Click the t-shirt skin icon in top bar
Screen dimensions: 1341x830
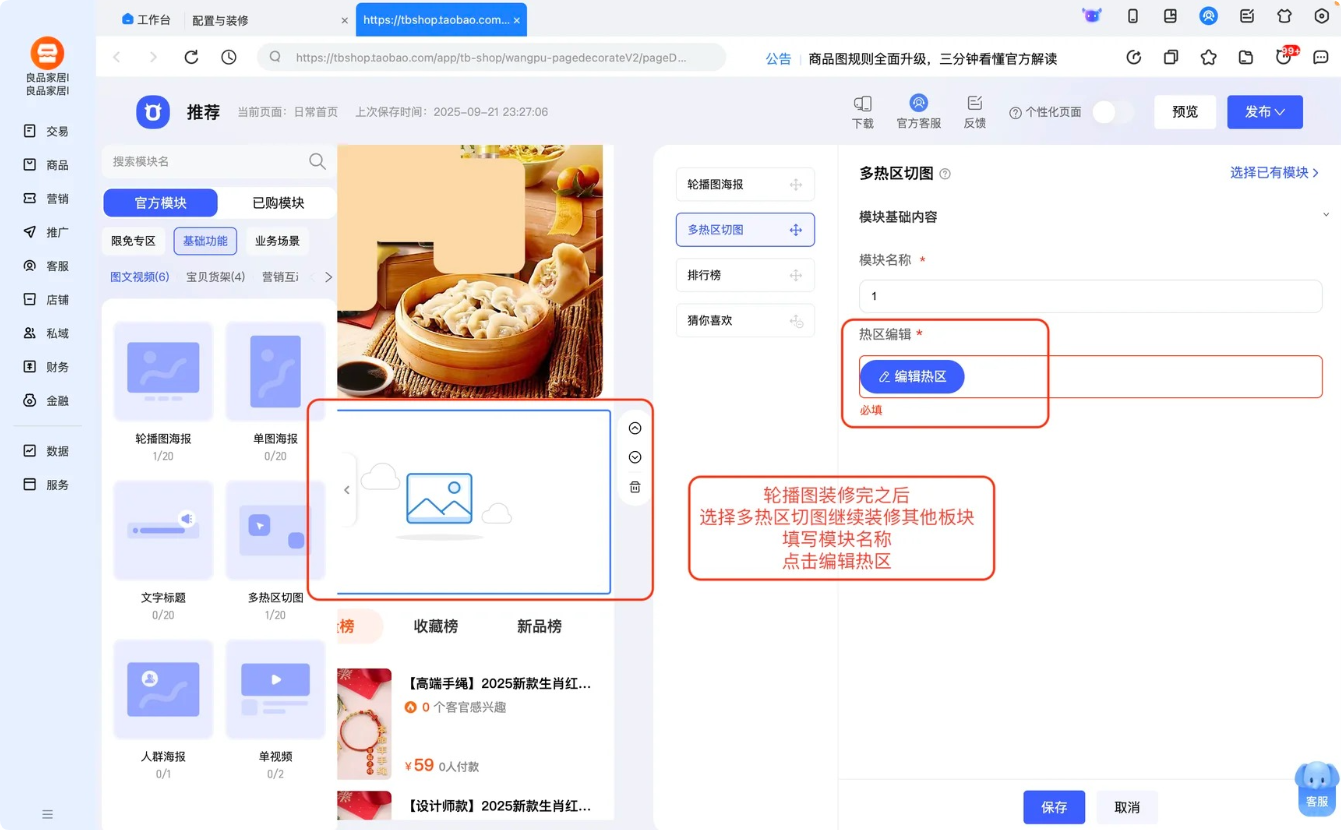click(1285, 16)
